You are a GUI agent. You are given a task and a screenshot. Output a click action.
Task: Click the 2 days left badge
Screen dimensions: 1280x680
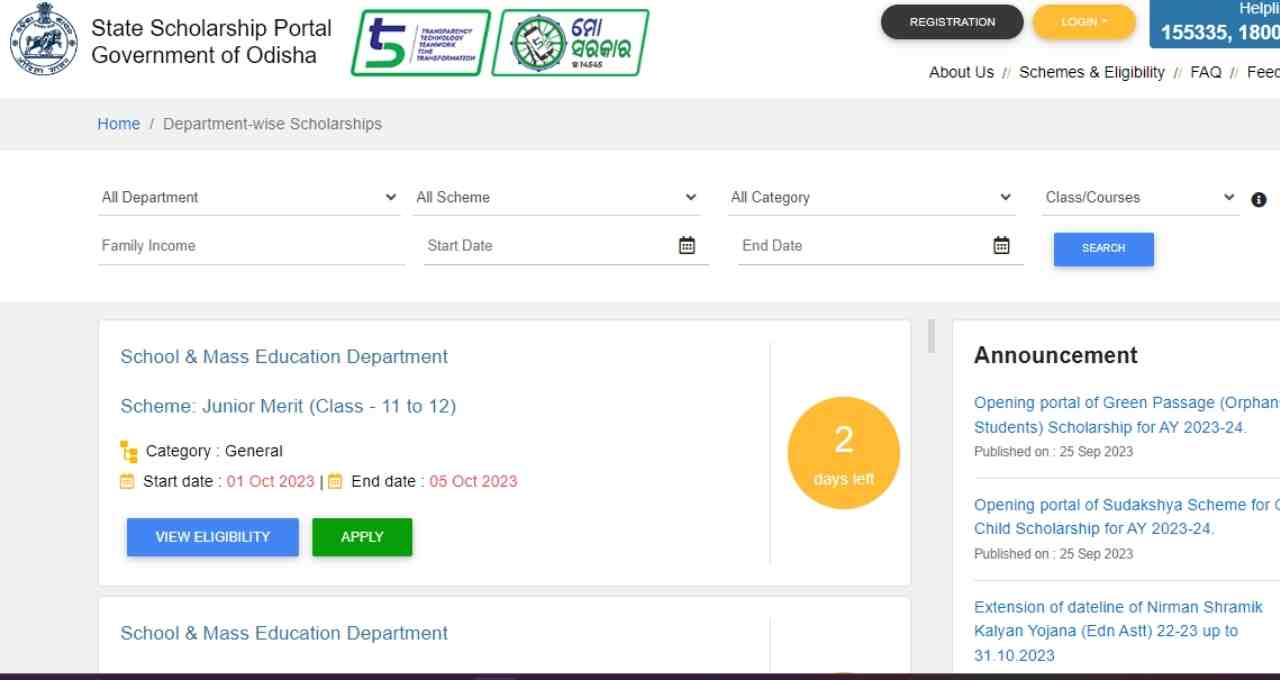pos(843,453)
